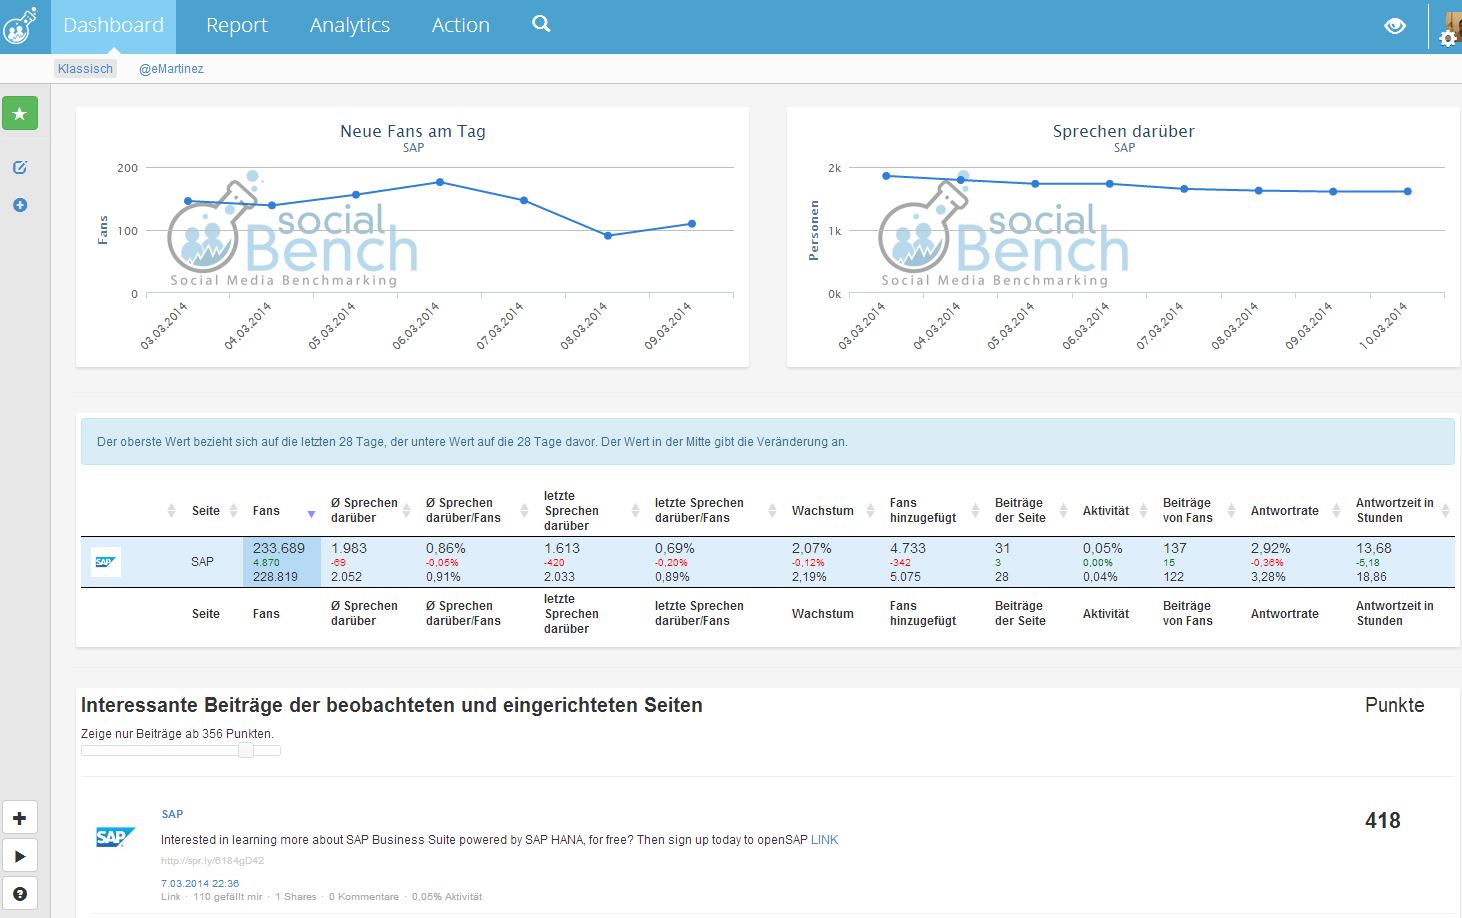Image resolution: width=1462 pixels, height=918 pixels.
Task: Click the 13,68 Antwortzeit value
Action: 1374,548
